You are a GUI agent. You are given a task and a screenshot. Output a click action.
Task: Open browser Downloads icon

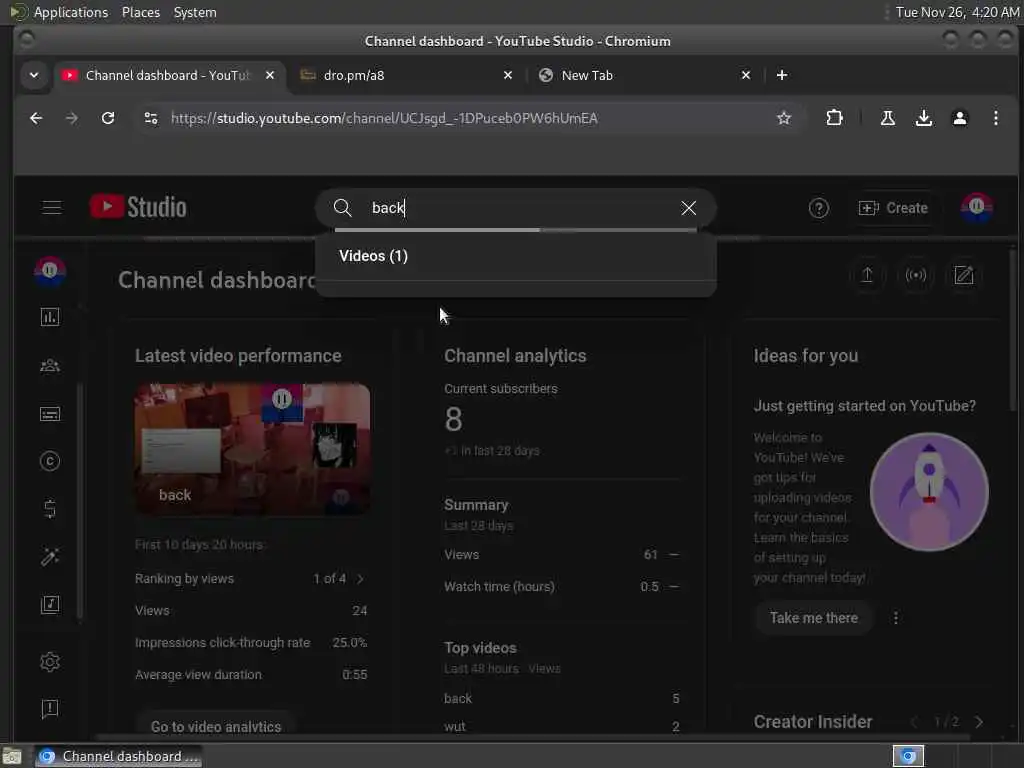[x=923, y=118]
